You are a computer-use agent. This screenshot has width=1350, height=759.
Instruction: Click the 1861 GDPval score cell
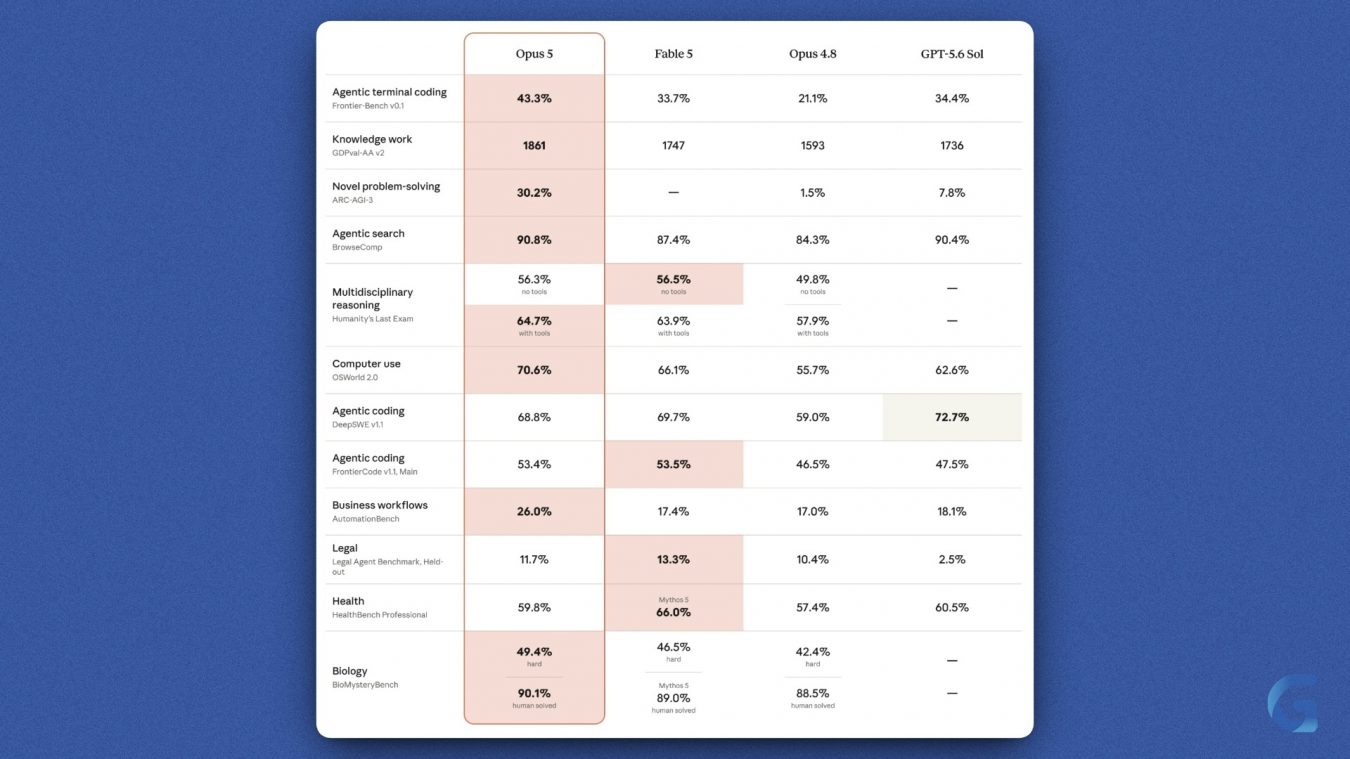(x=534, y=146)
